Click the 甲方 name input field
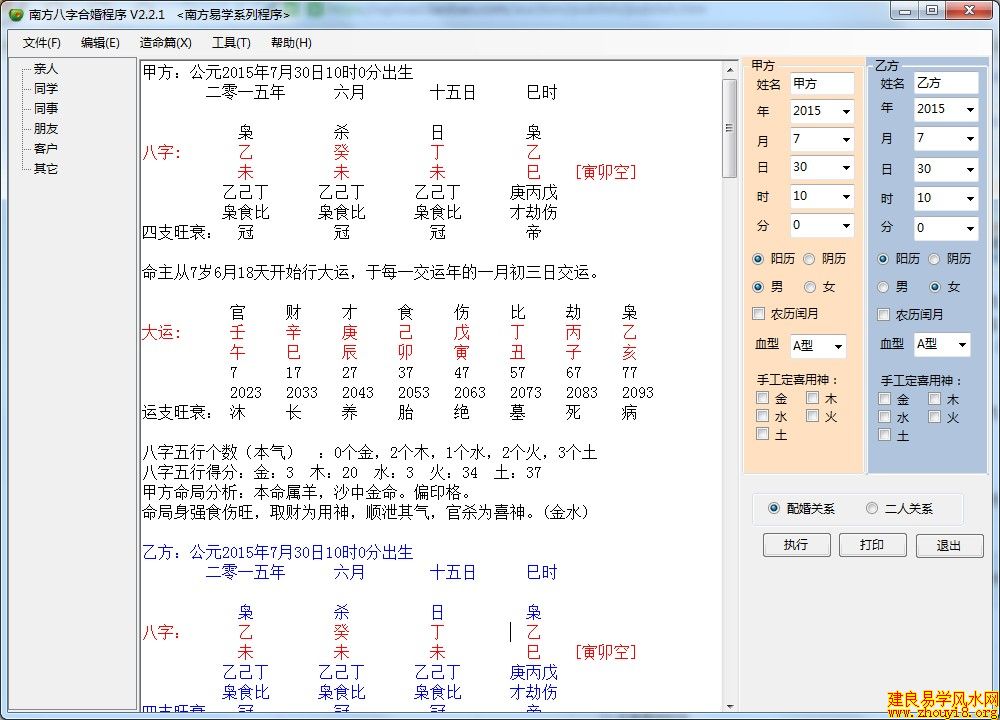This screenshot has width=1000, height=720. coord(821,84)
